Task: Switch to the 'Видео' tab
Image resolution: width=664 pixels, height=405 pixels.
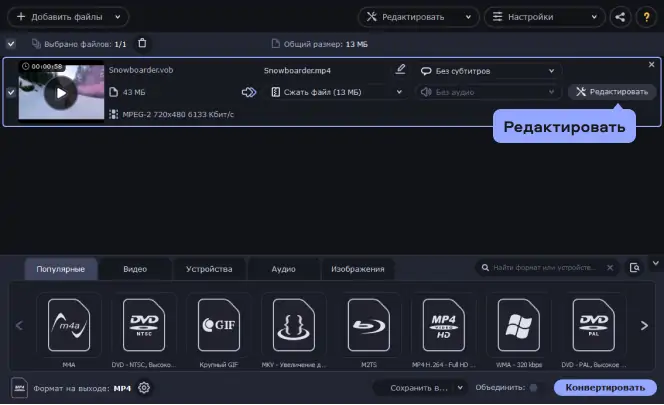Action: [x=135, y=269]
